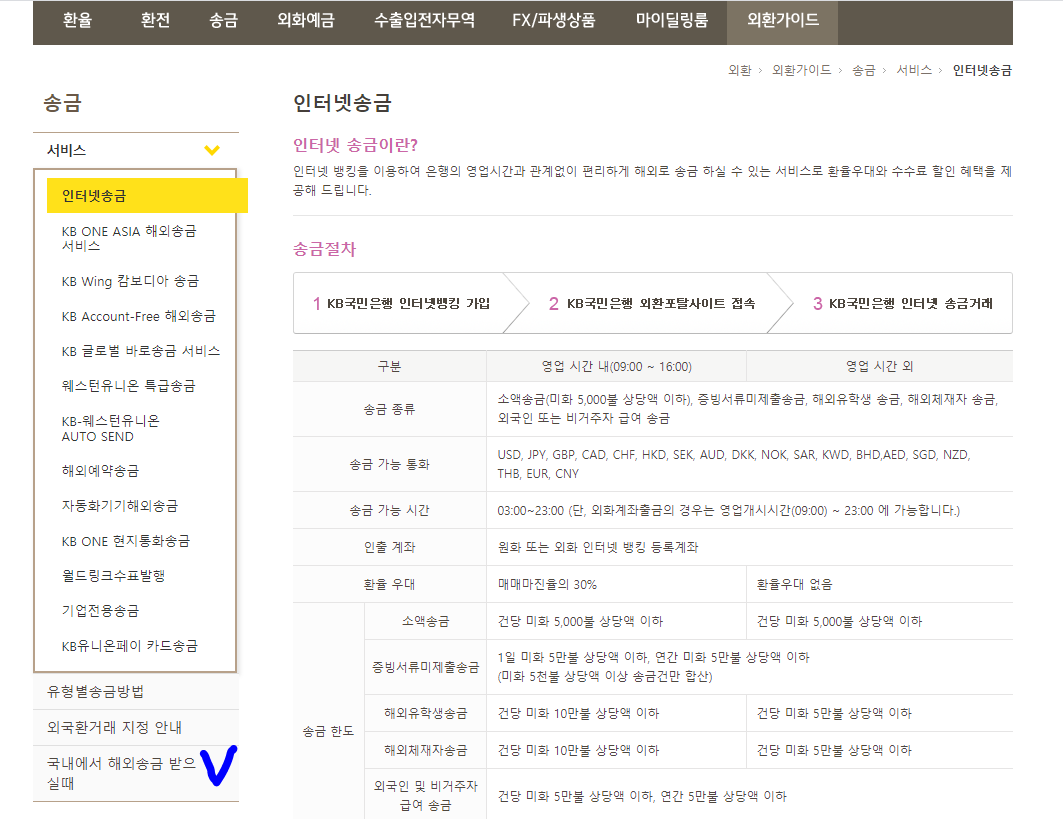The width and height of the screenshot is (1063, 819).
Task: Open 해외예약송금 page
Action: pyautogui.click(x=100, y=471)
